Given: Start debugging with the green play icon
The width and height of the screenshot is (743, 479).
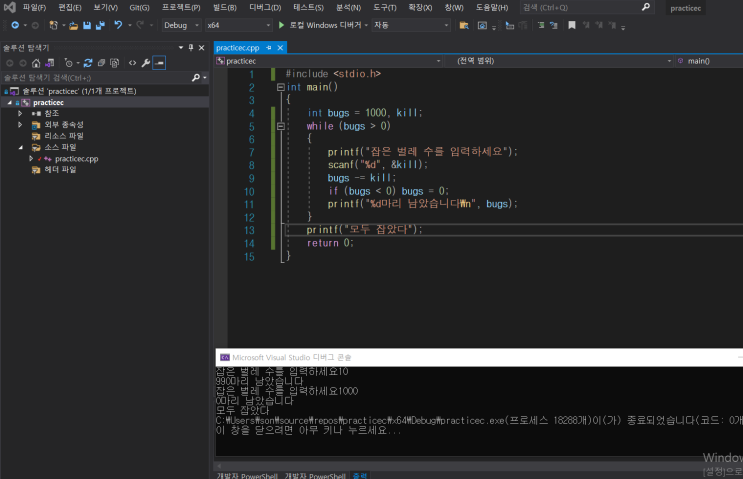Looking at the screenshot, I should 281,25.
